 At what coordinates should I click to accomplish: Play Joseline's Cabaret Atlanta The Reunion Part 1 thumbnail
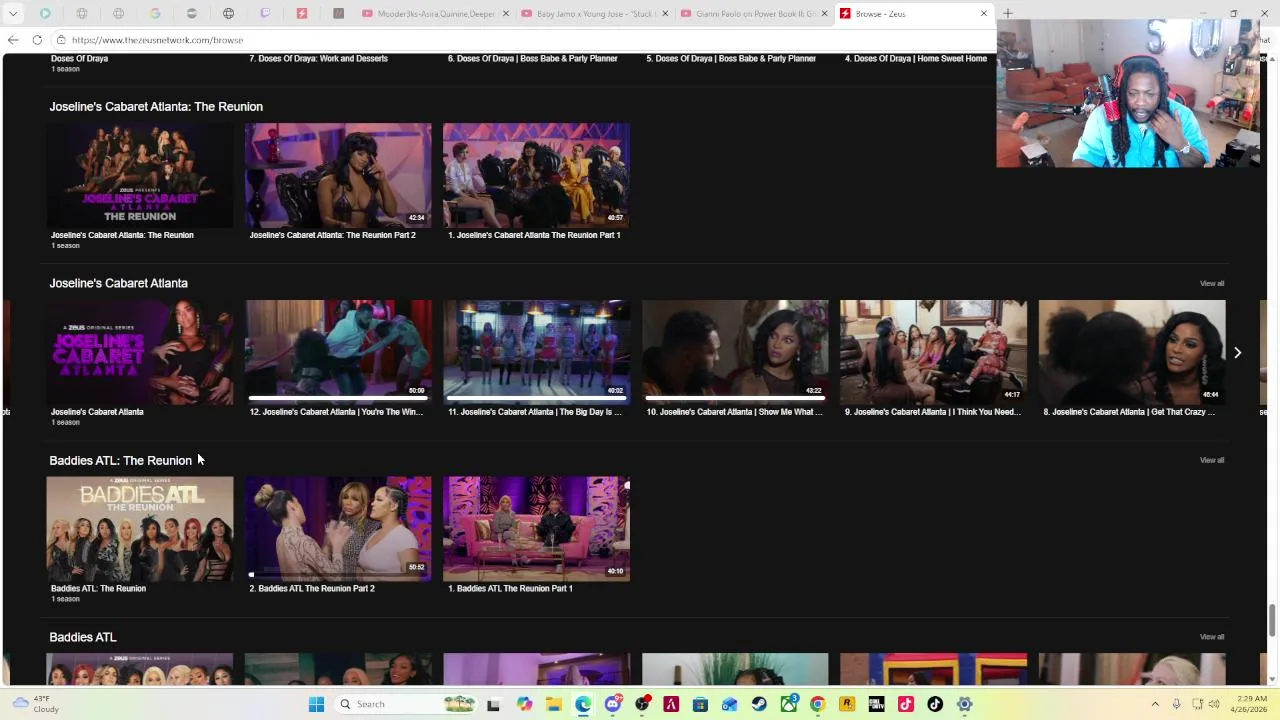tap(536, 176)
